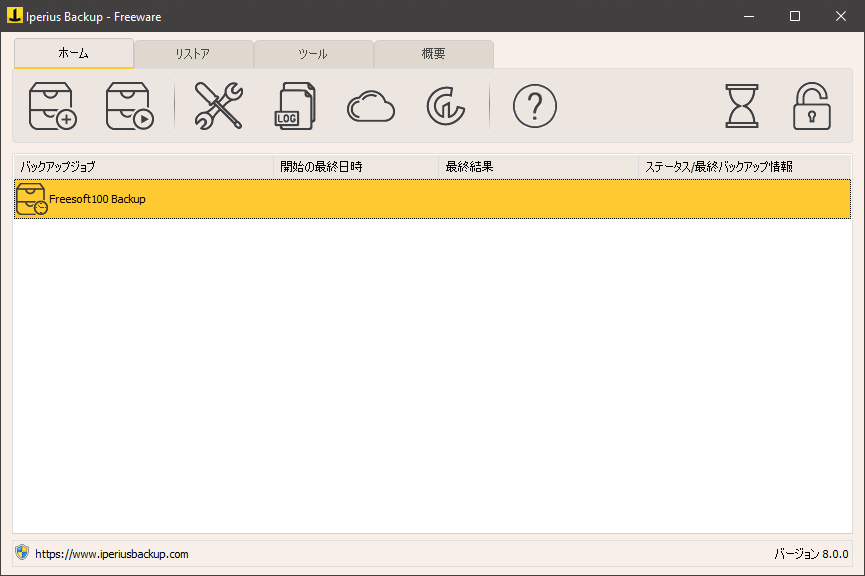Viewport: 865px width, 576px height.
Task: Switch to the ホーム tab
Action: 74,53
